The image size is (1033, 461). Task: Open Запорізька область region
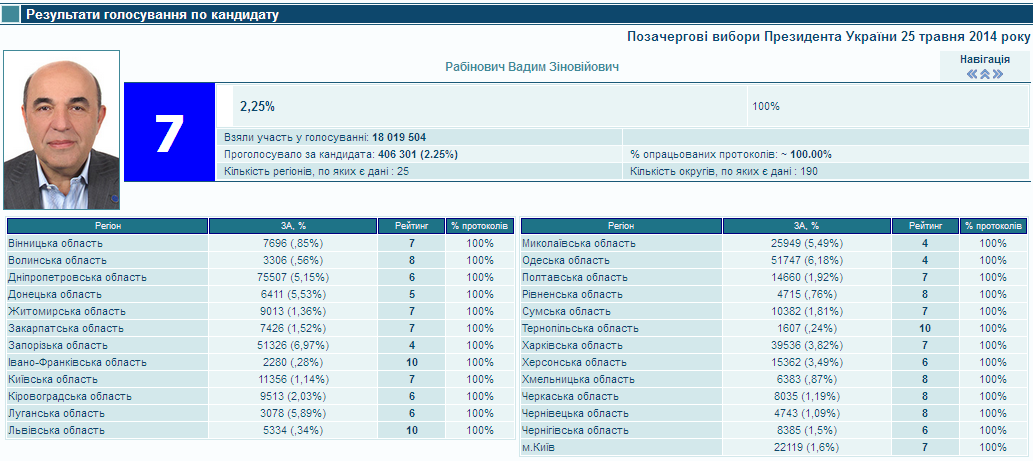(x=59, y=345)
